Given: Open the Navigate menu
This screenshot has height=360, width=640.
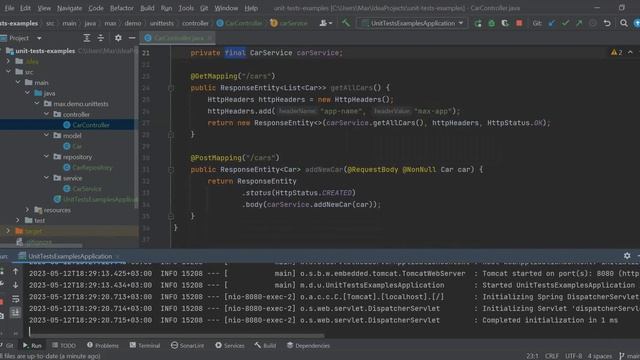Looking at the screenshot, I should [69, 8].
